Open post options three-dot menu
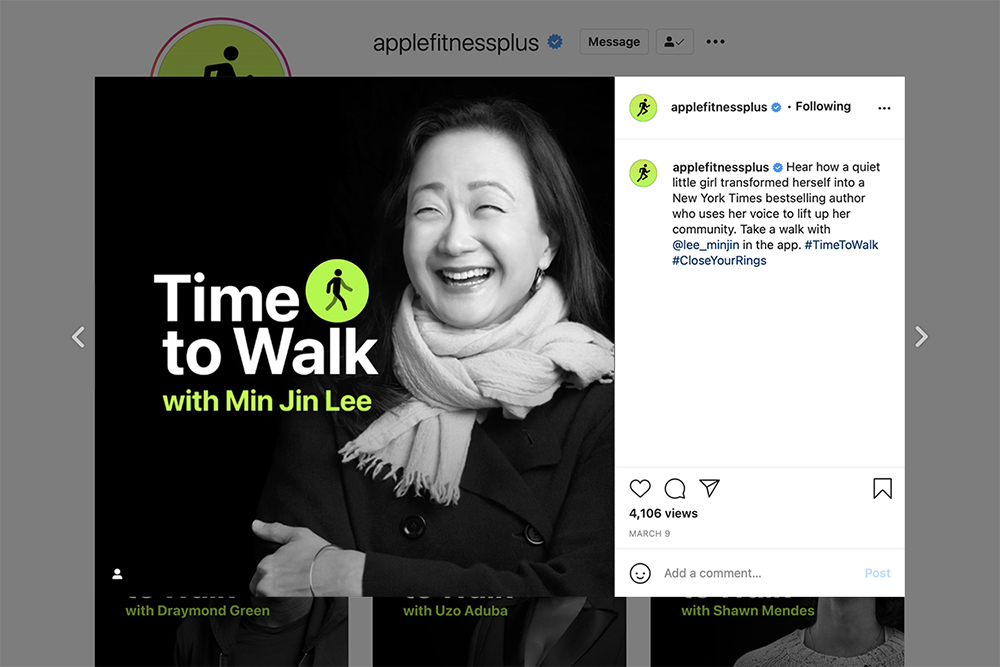The image size is (1000, 667). point(884,108)
